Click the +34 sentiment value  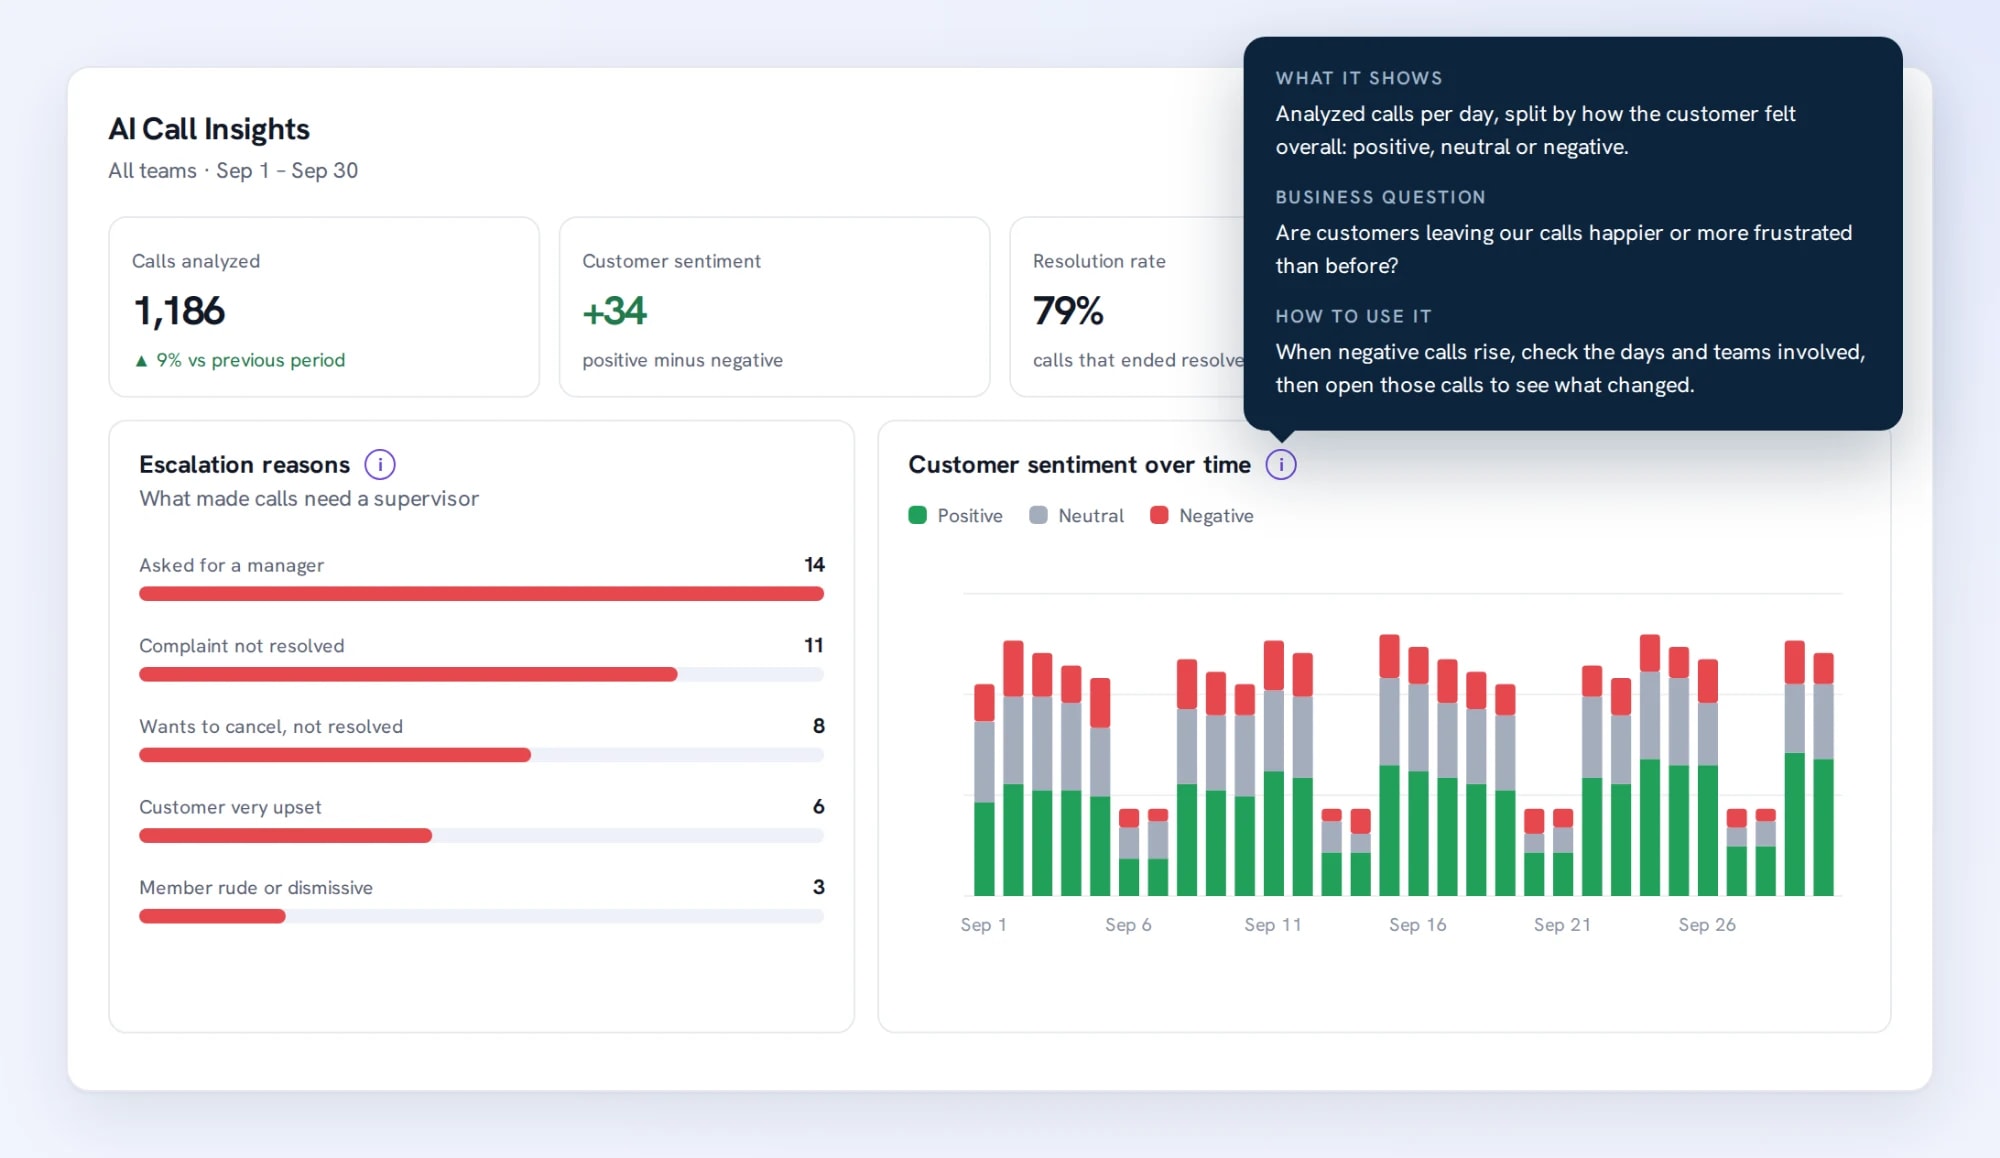point(614,311)
